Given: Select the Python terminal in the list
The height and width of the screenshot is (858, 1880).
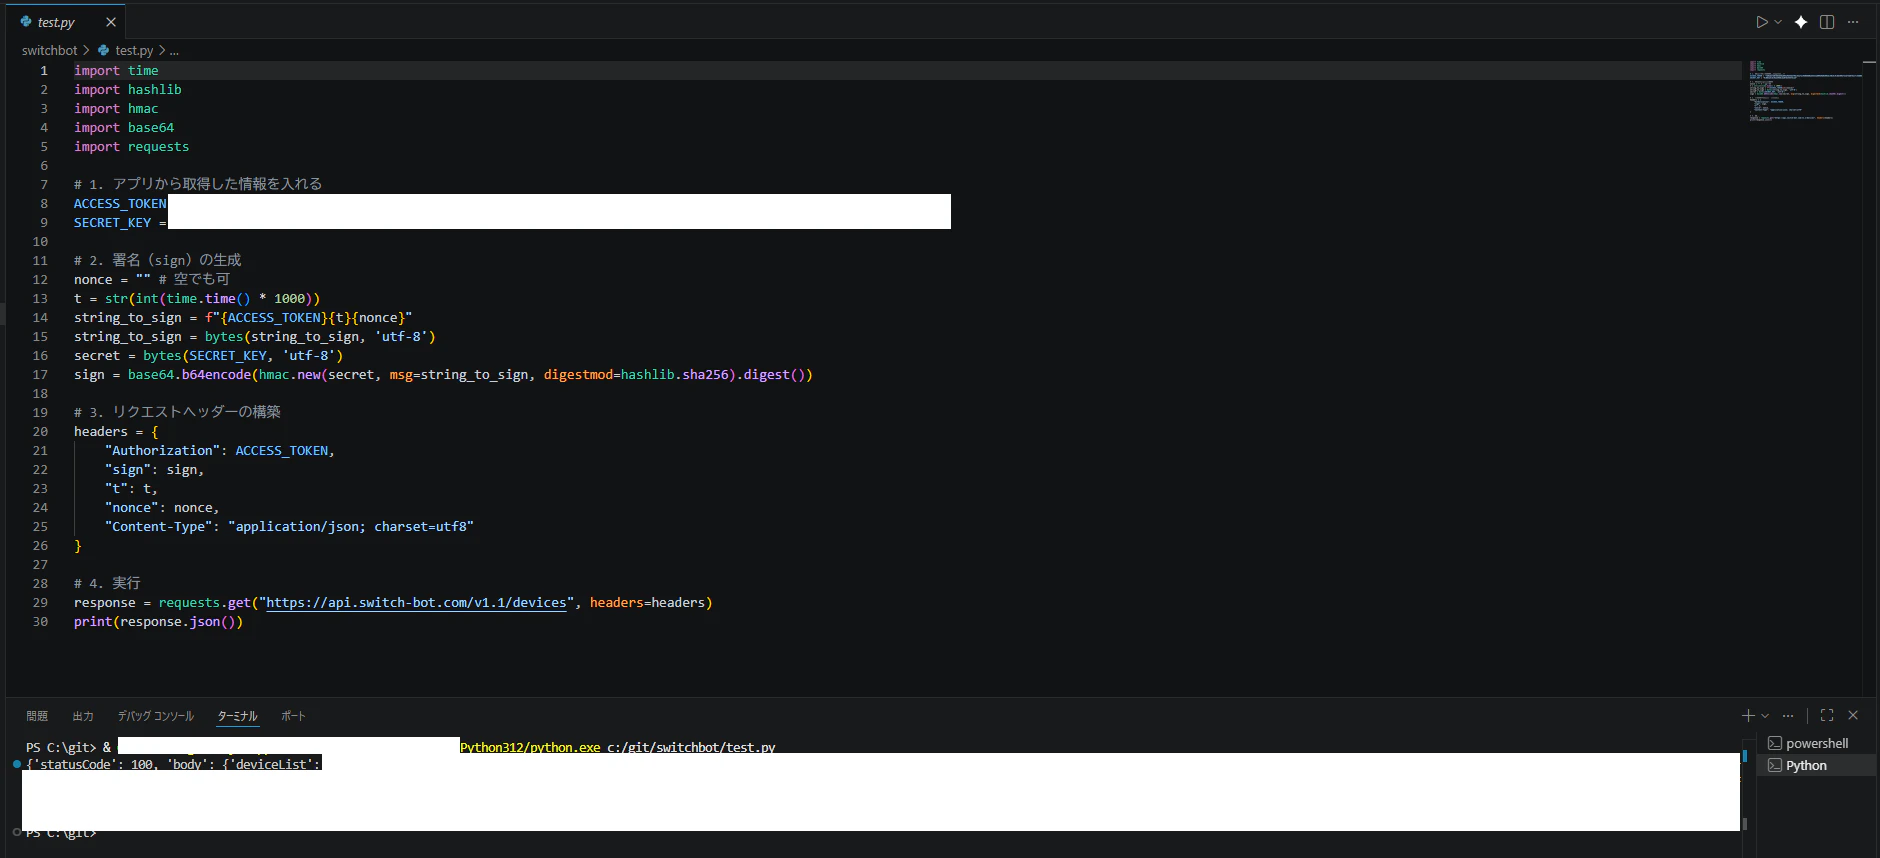Looking at the screenshot, I should pyautogui.click(x=1816, y=766).
